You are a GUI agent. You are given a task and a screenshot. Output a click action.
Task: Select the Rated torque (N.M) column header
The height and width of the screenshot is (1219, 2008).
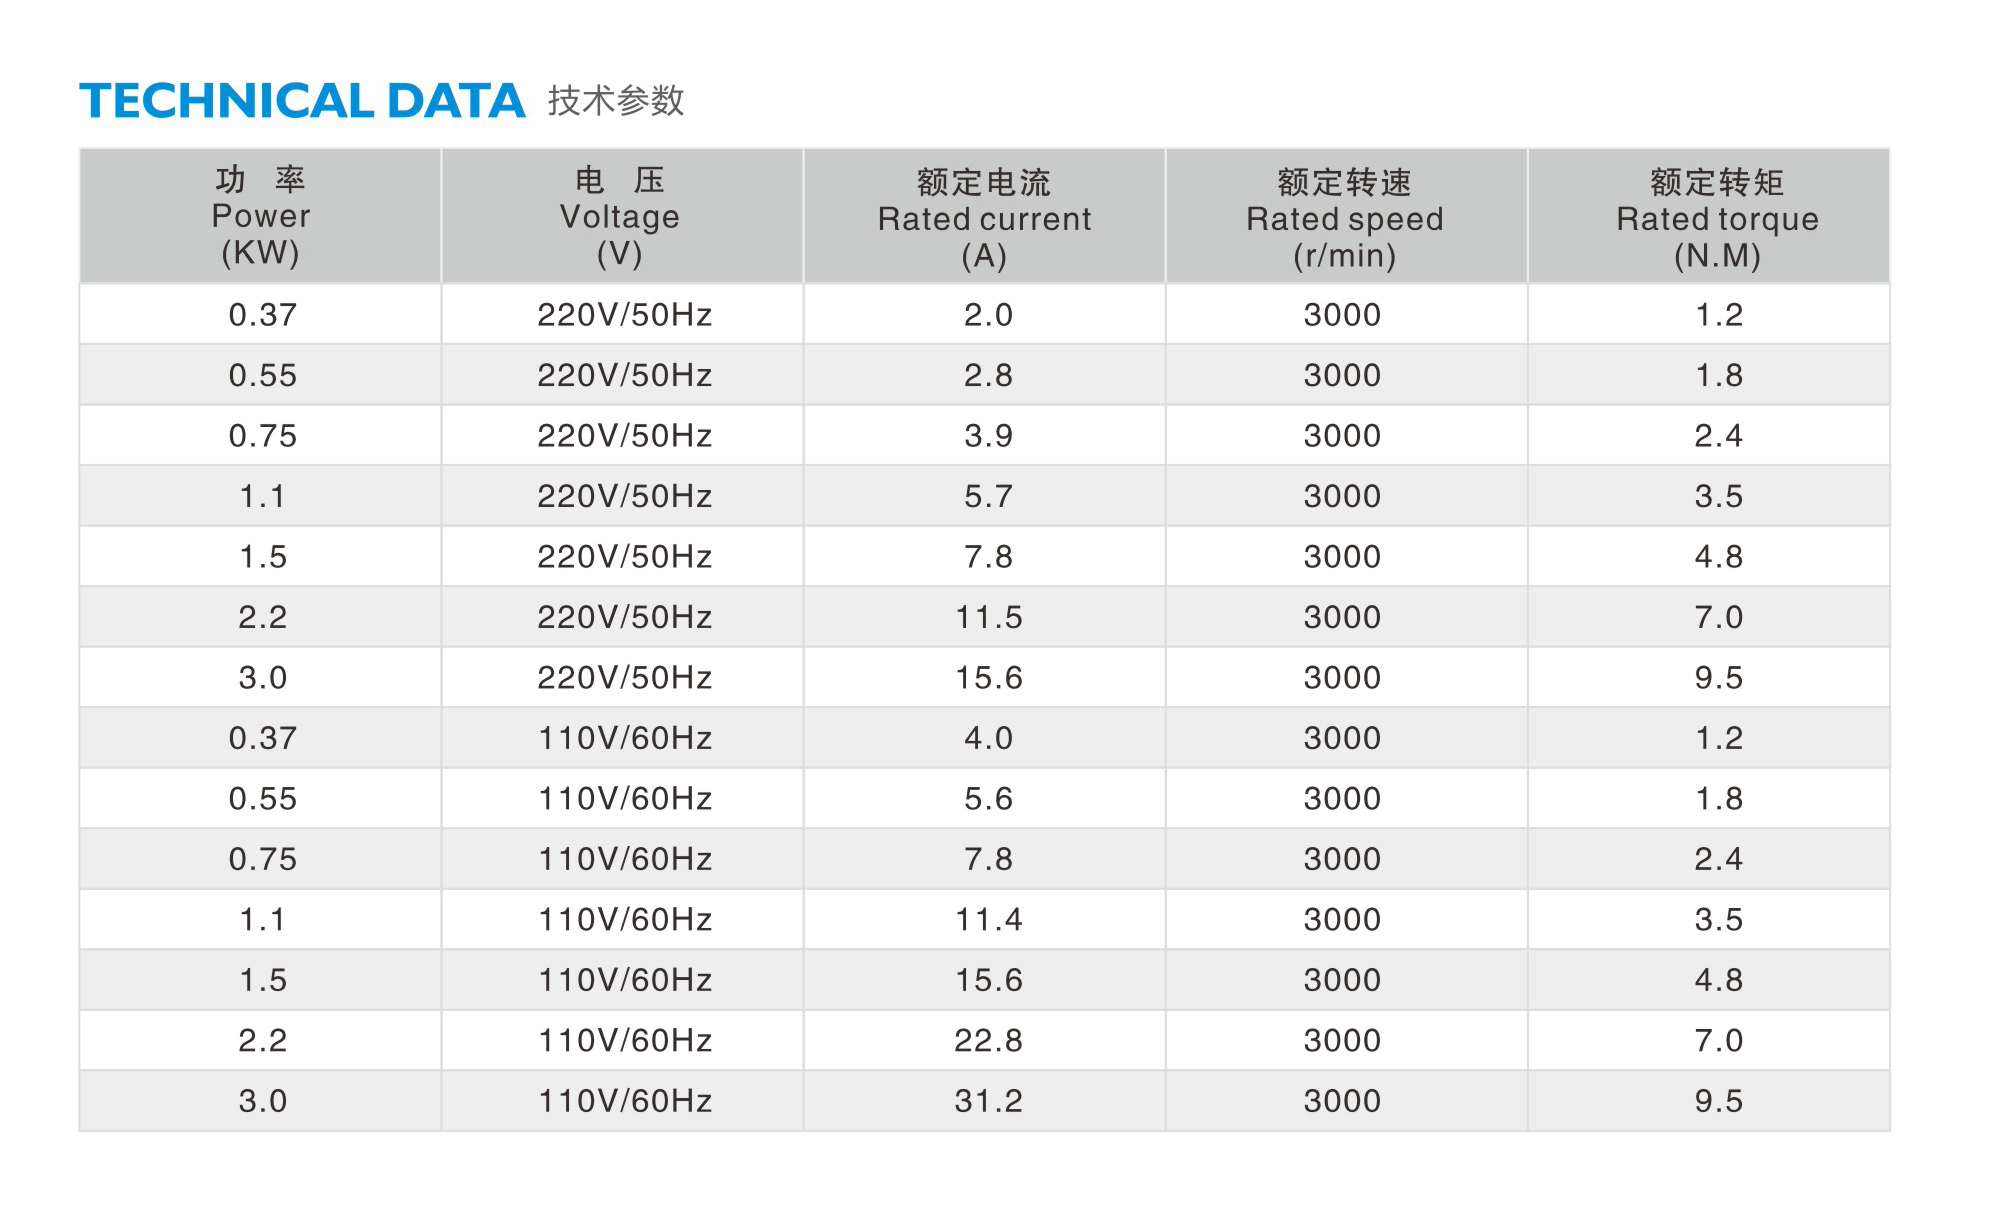[x=1708, y=216]
